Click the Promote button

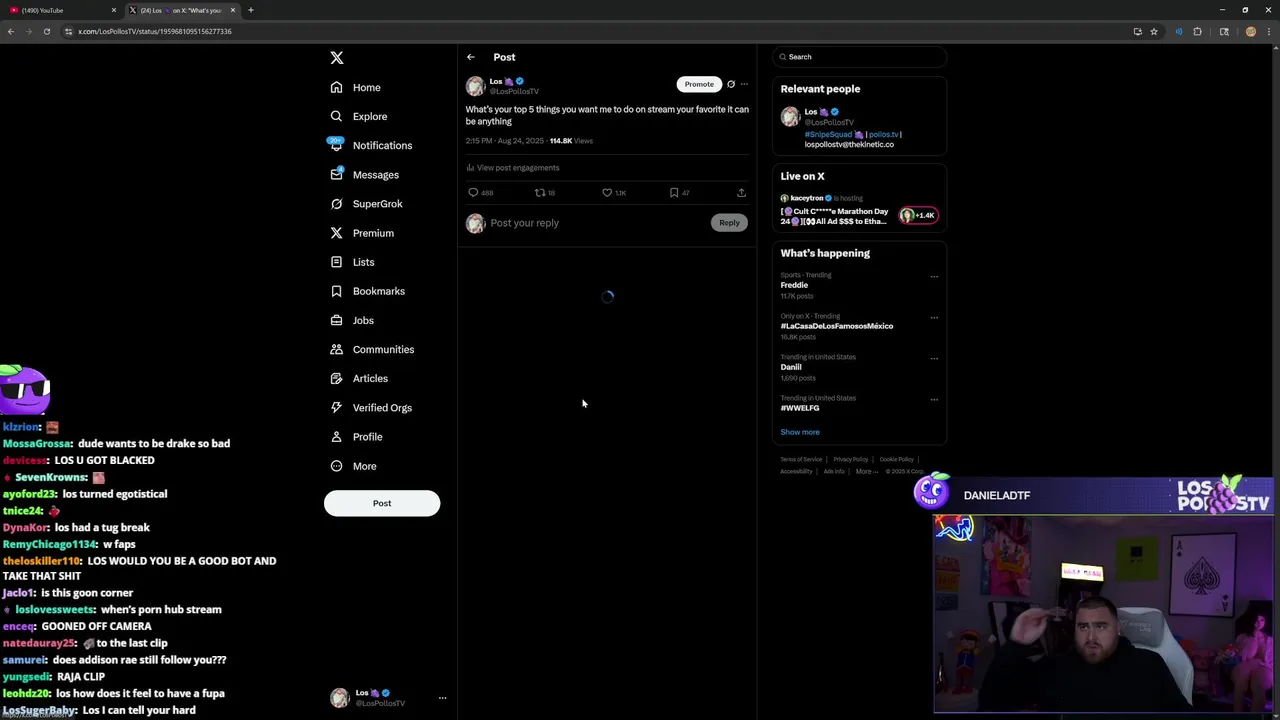[699, 84]
